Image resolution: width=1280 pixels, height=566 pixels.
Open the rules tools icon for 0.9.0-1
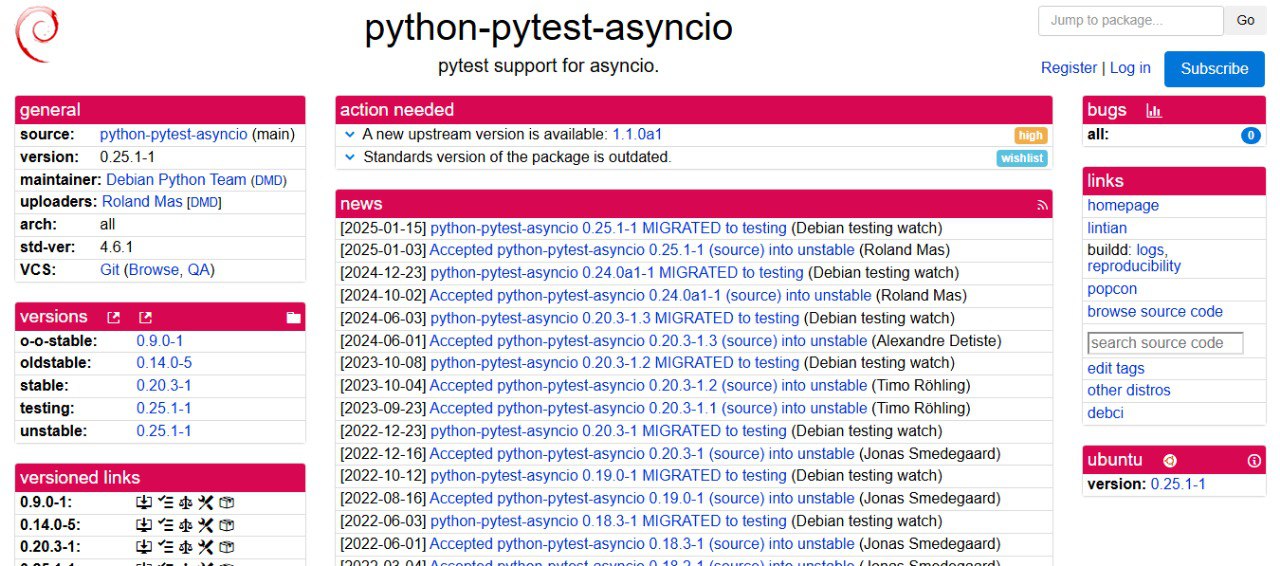(206, 502)
